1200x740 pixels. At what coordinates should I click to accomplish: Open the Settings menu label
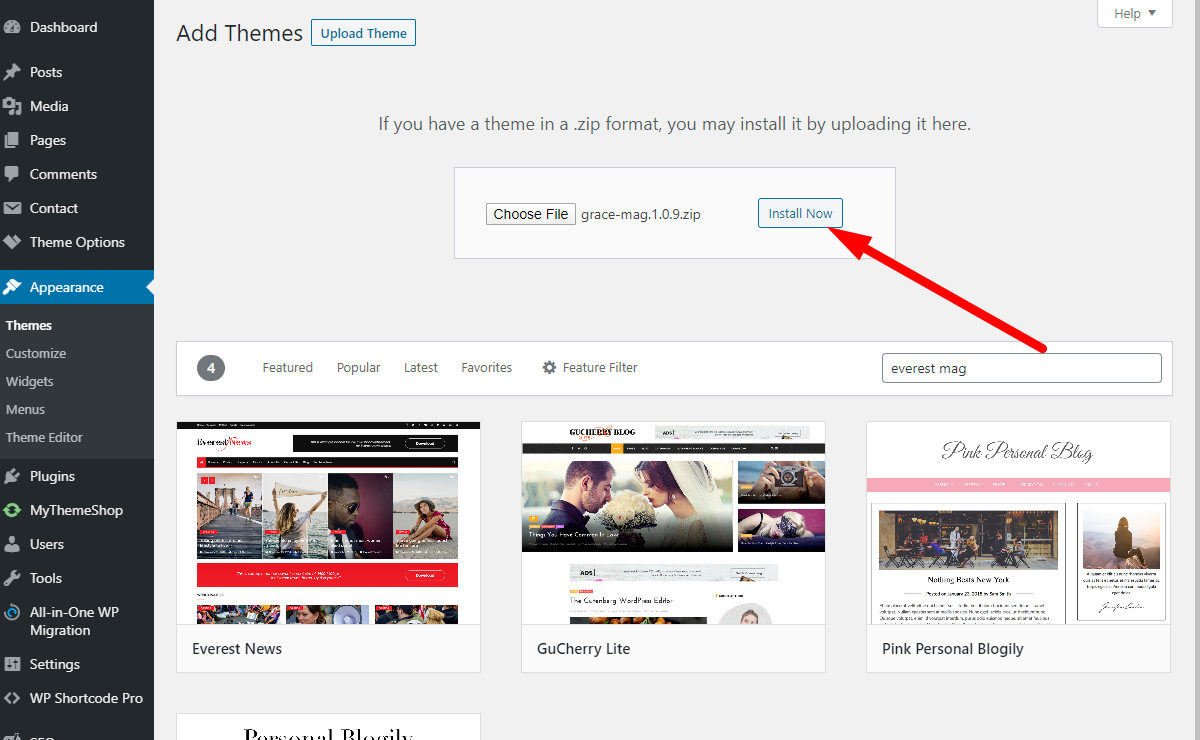pos(55,664)
